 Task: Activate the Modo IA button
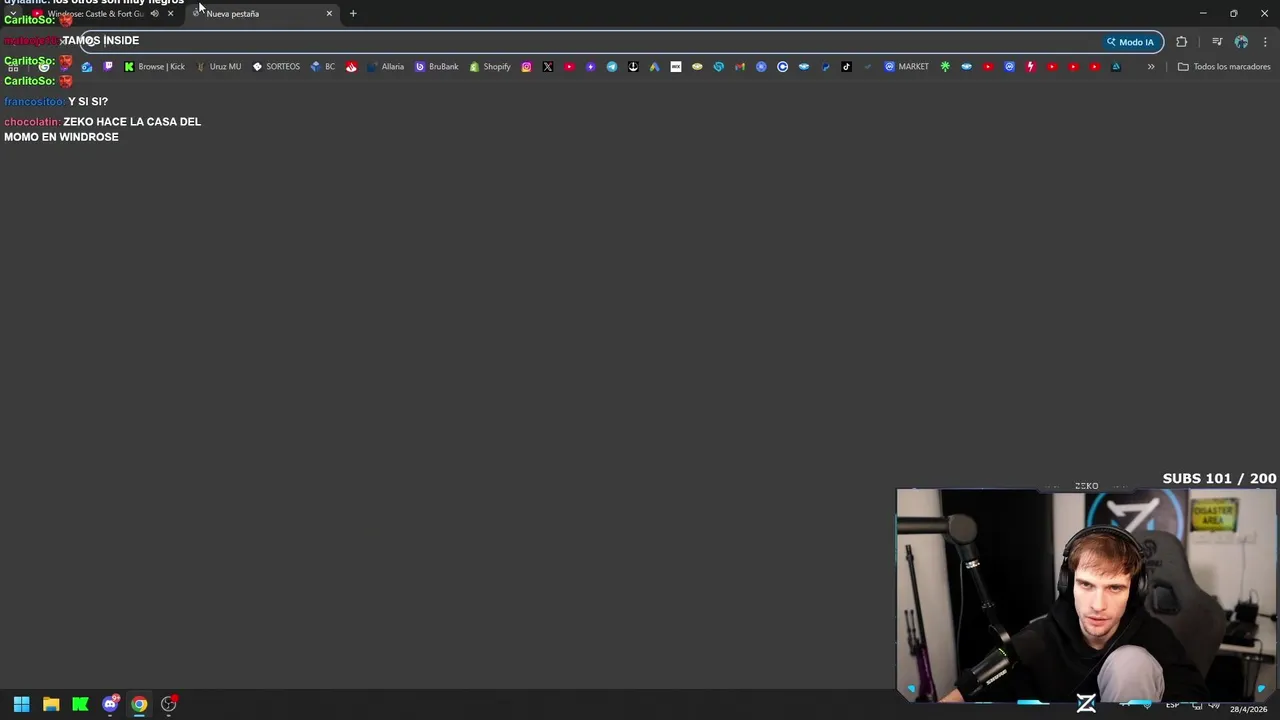coord(1130,42)
